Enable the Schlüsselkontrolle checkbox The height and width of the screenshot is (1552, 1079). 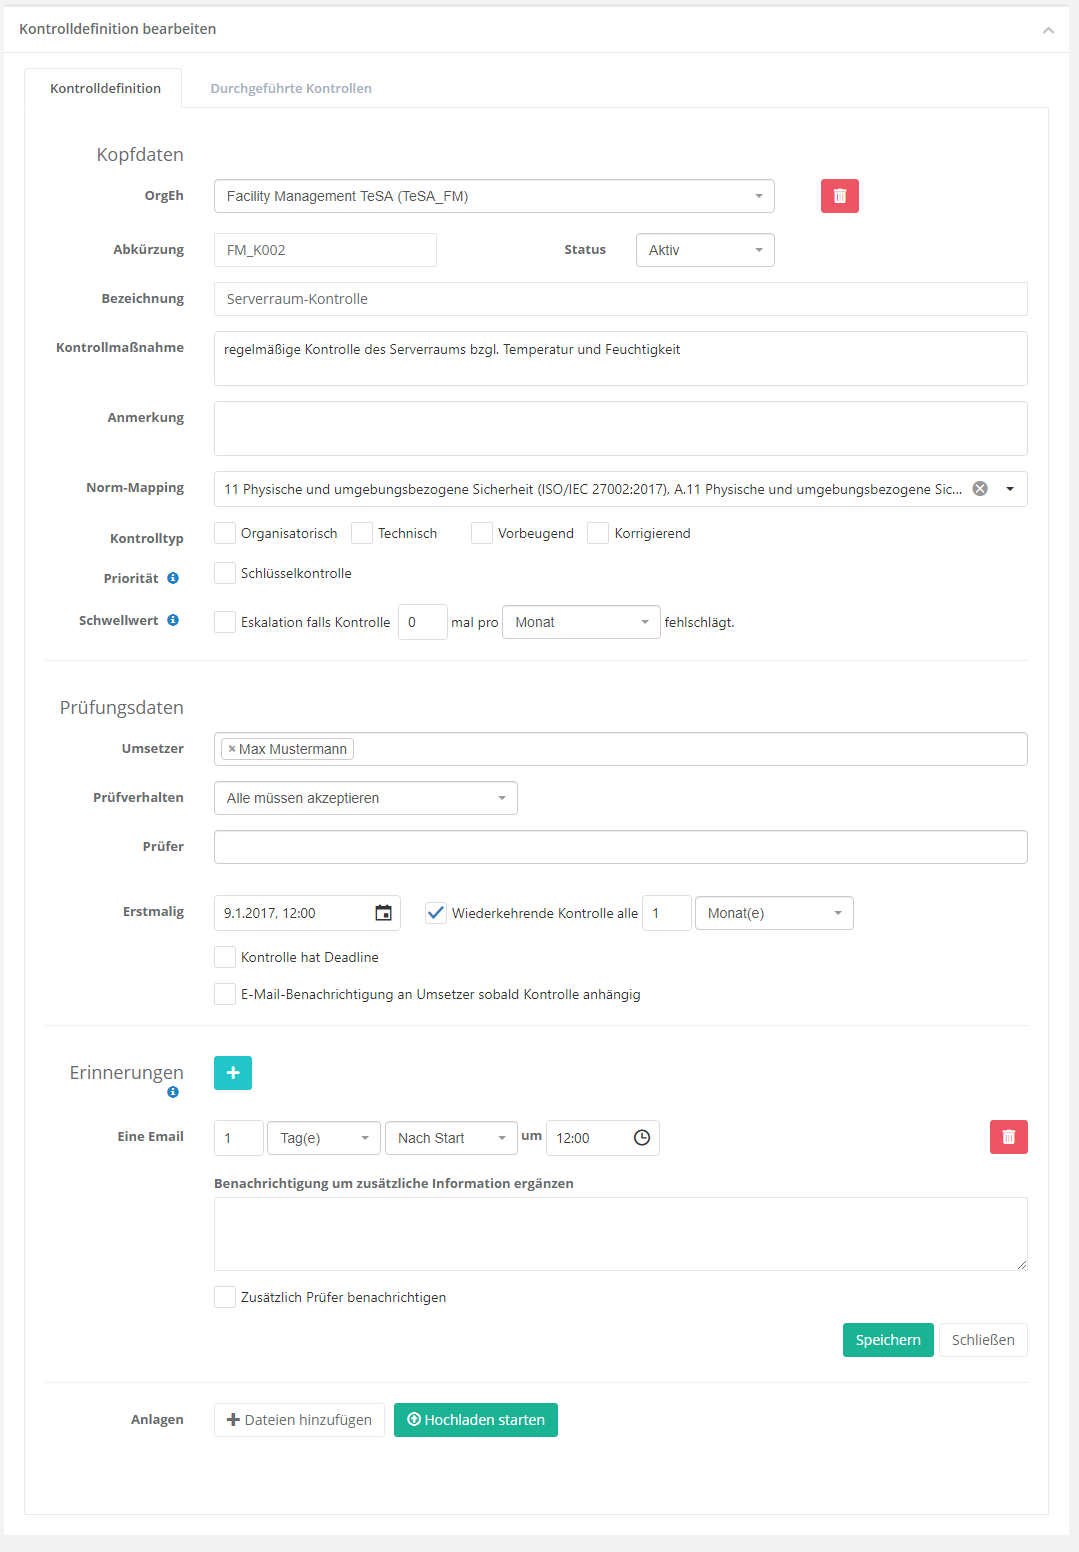pos(226,573)
